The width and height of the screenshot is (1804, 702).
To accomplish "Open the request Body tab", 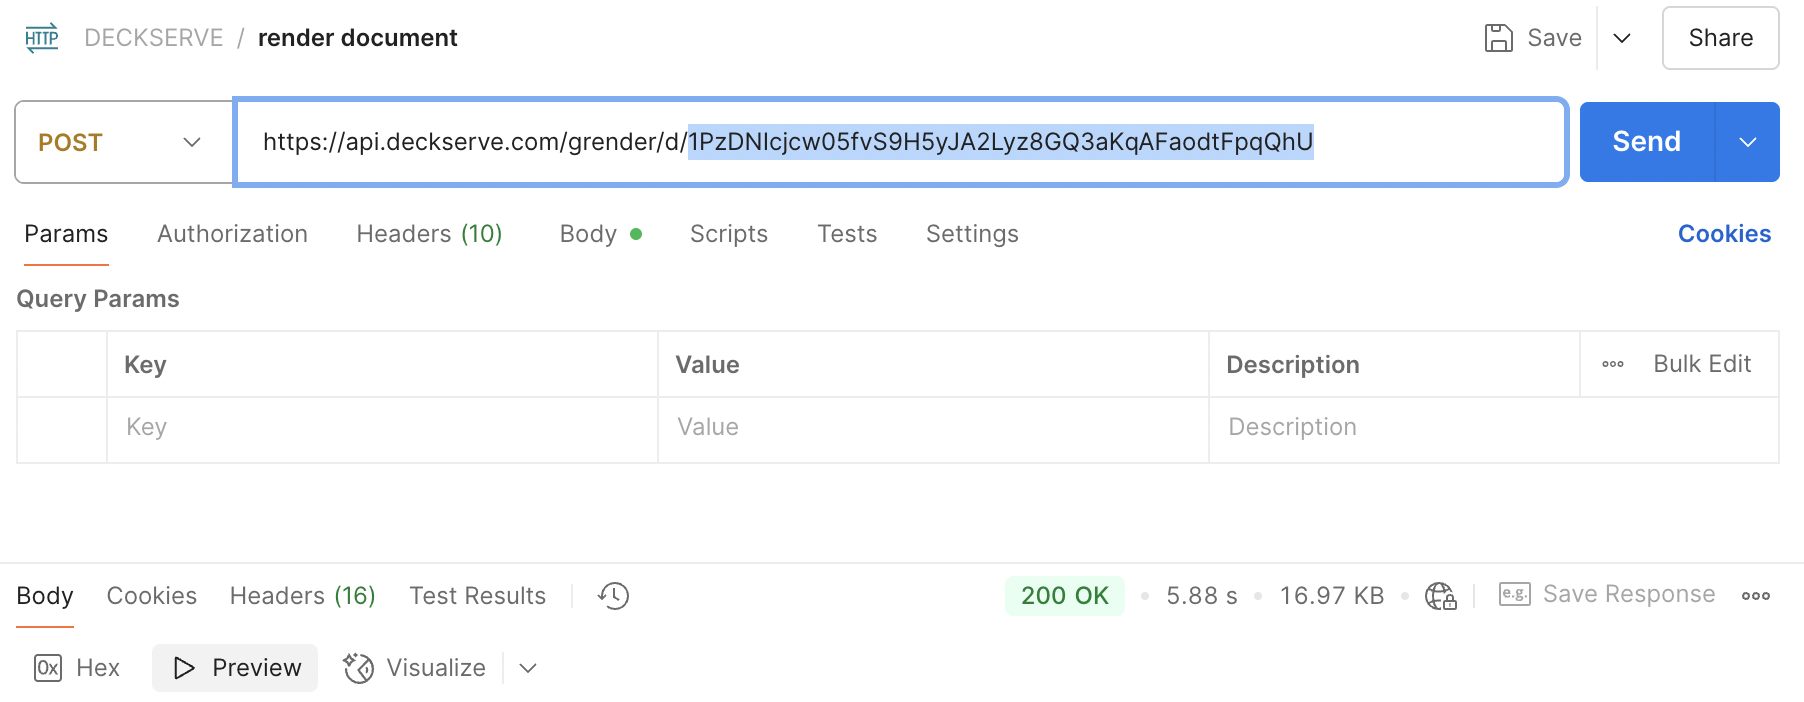I will pyautogui.click(x=600, y=234).
